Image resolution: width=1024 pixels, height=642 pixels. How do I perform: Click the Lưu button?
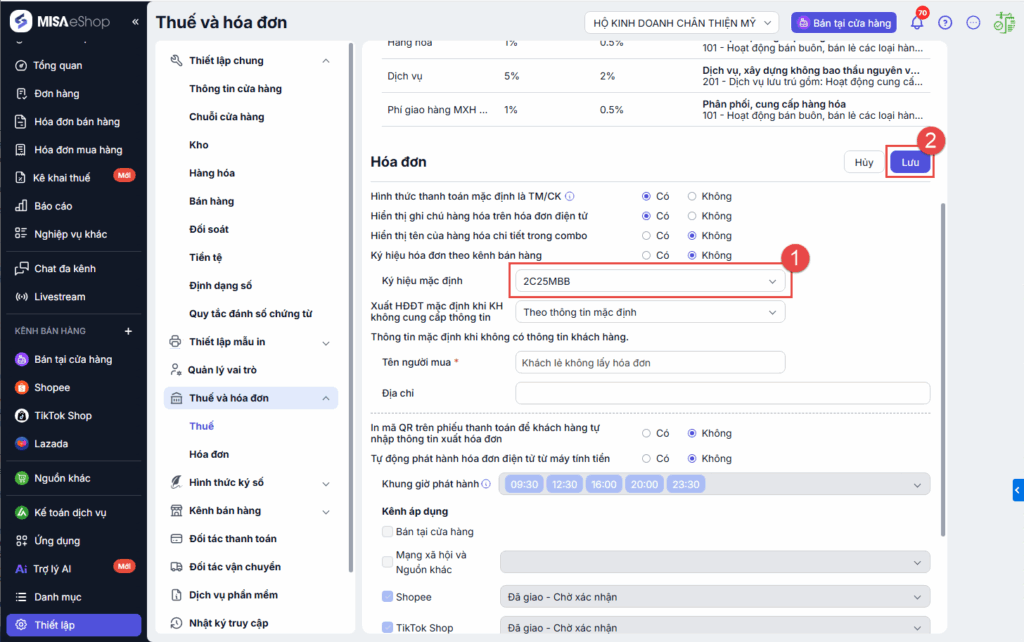[910, 162]
